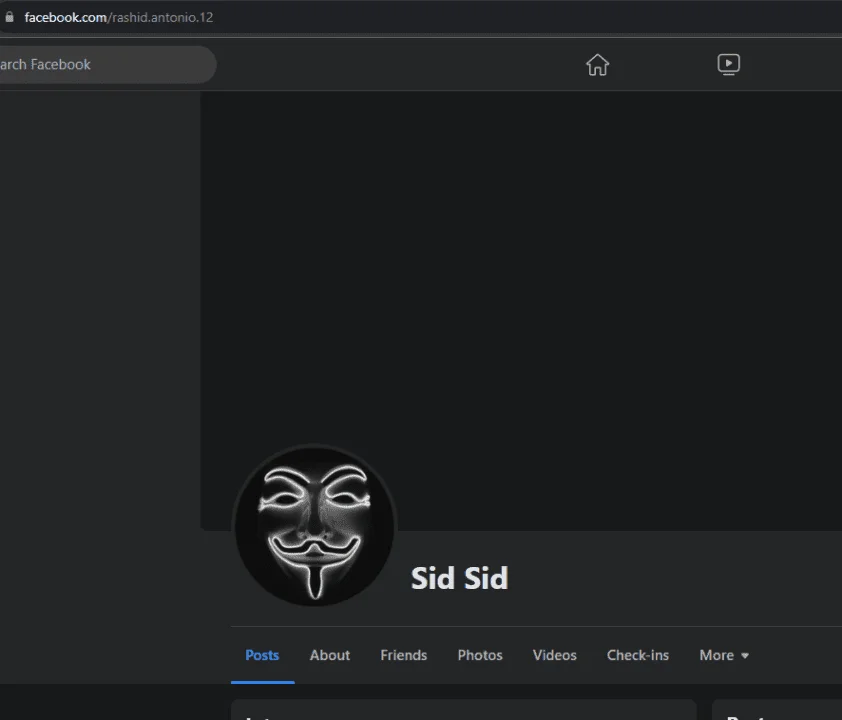This screenshot has width=842, height=720.
Task: Select the Posts tab
Action: click(x=262, y=655)
